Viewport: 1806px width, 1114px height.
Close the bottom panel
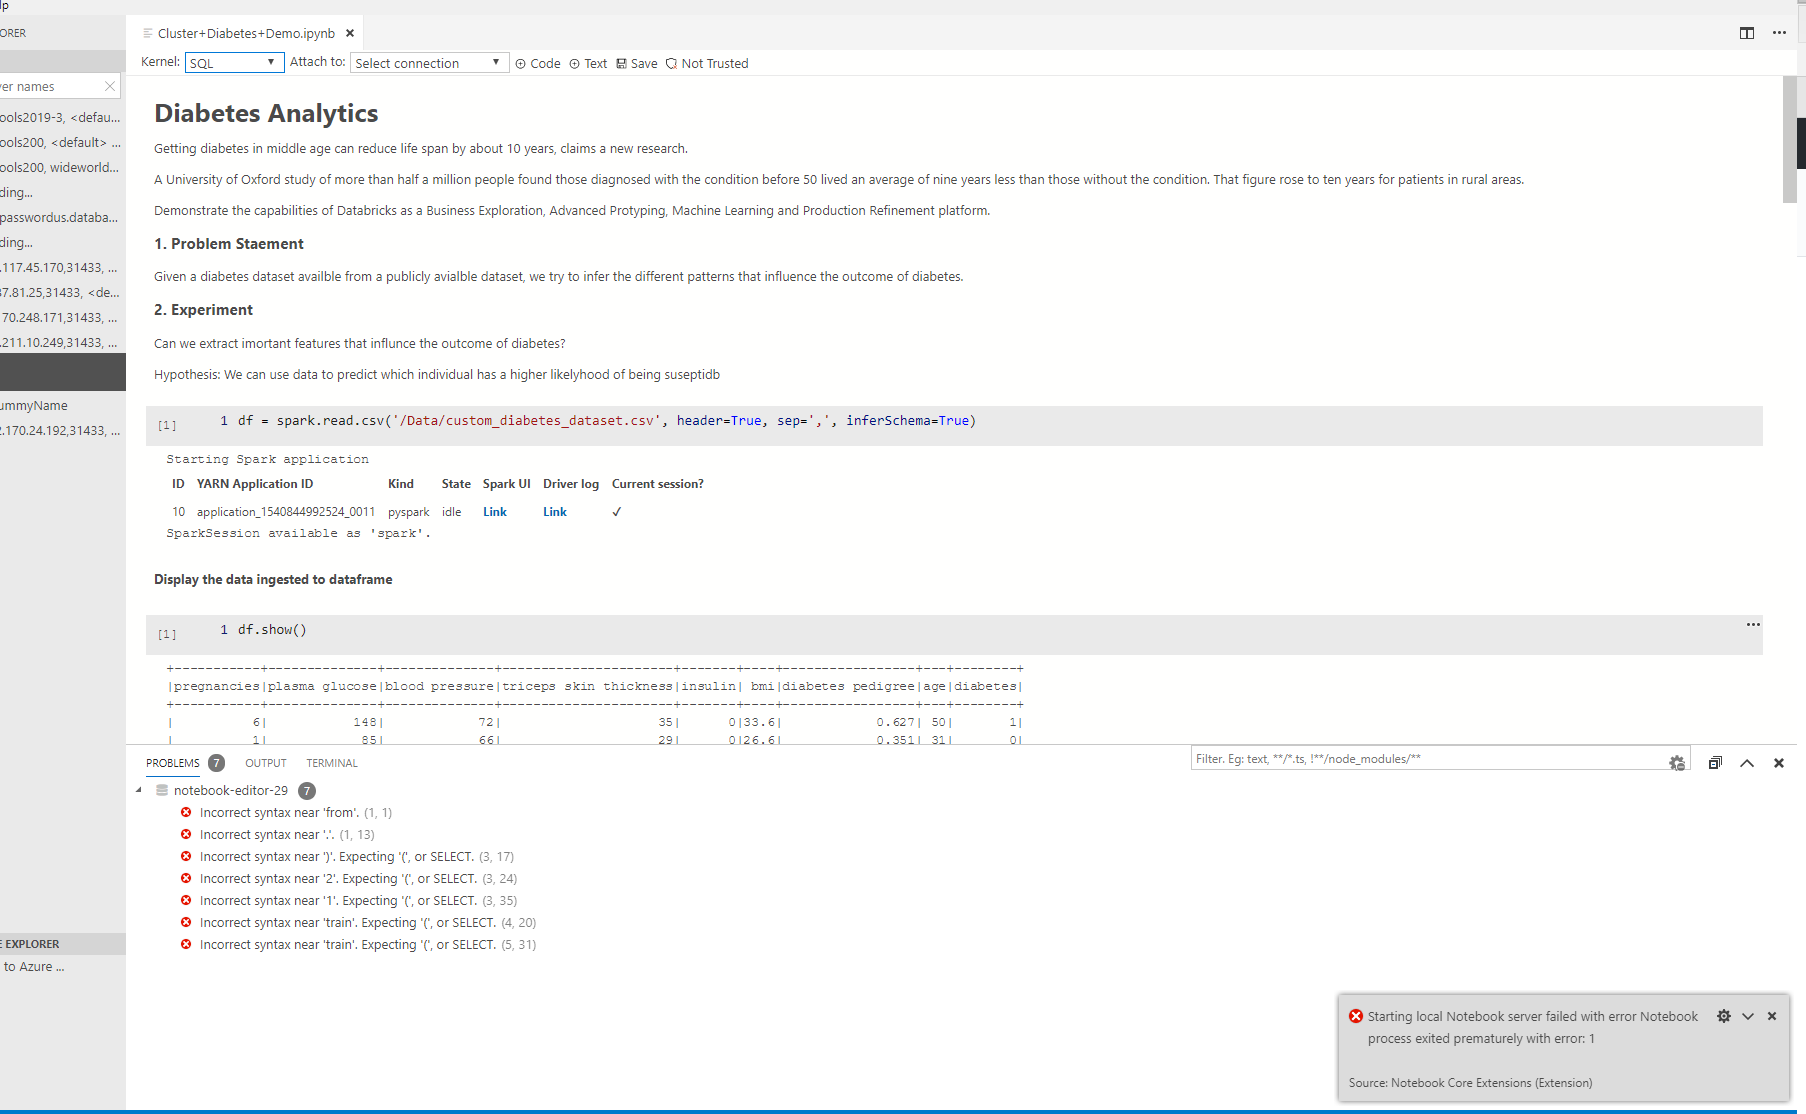coord(1779,763)
